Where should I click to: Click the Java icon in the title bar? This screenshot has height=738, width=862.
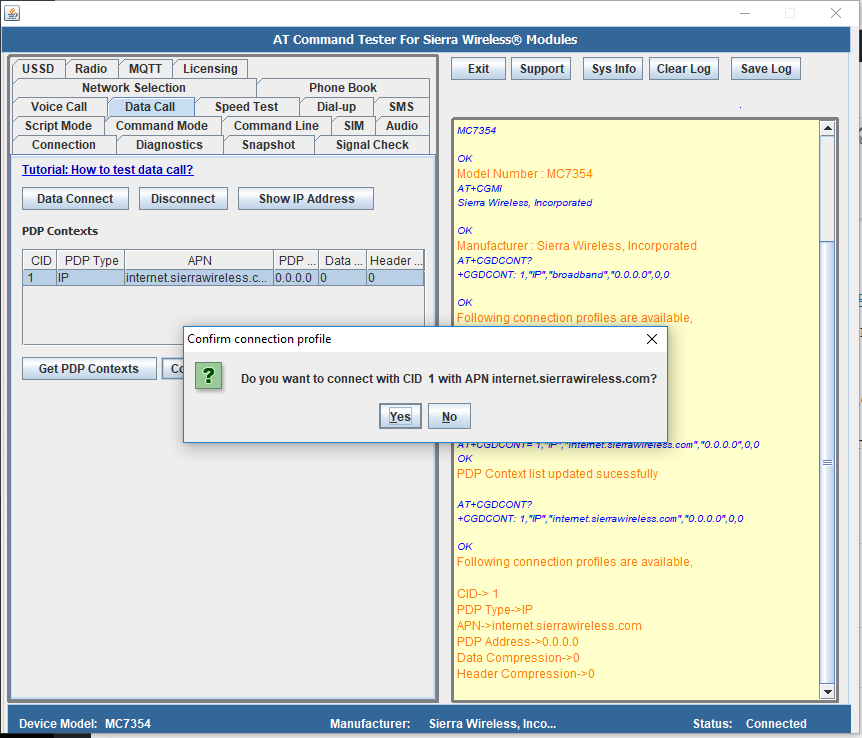pyautogui.click(x=12, y=13)
